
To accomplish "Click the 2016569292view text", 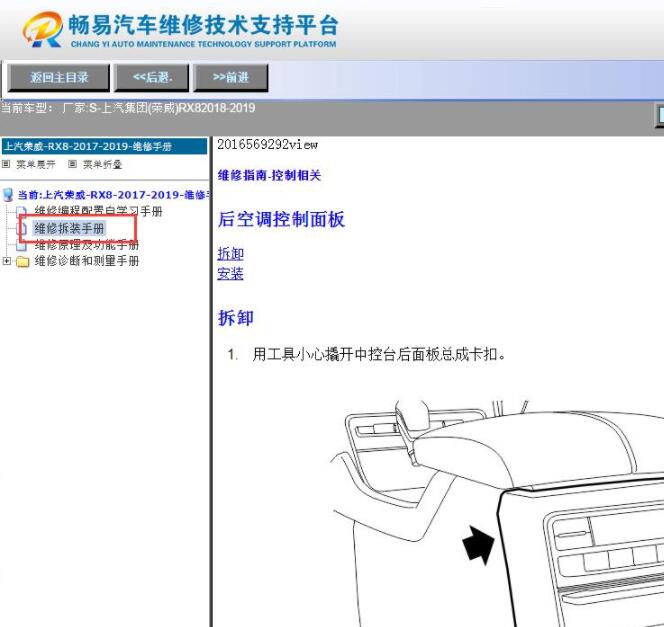I will tap(268, 145).
